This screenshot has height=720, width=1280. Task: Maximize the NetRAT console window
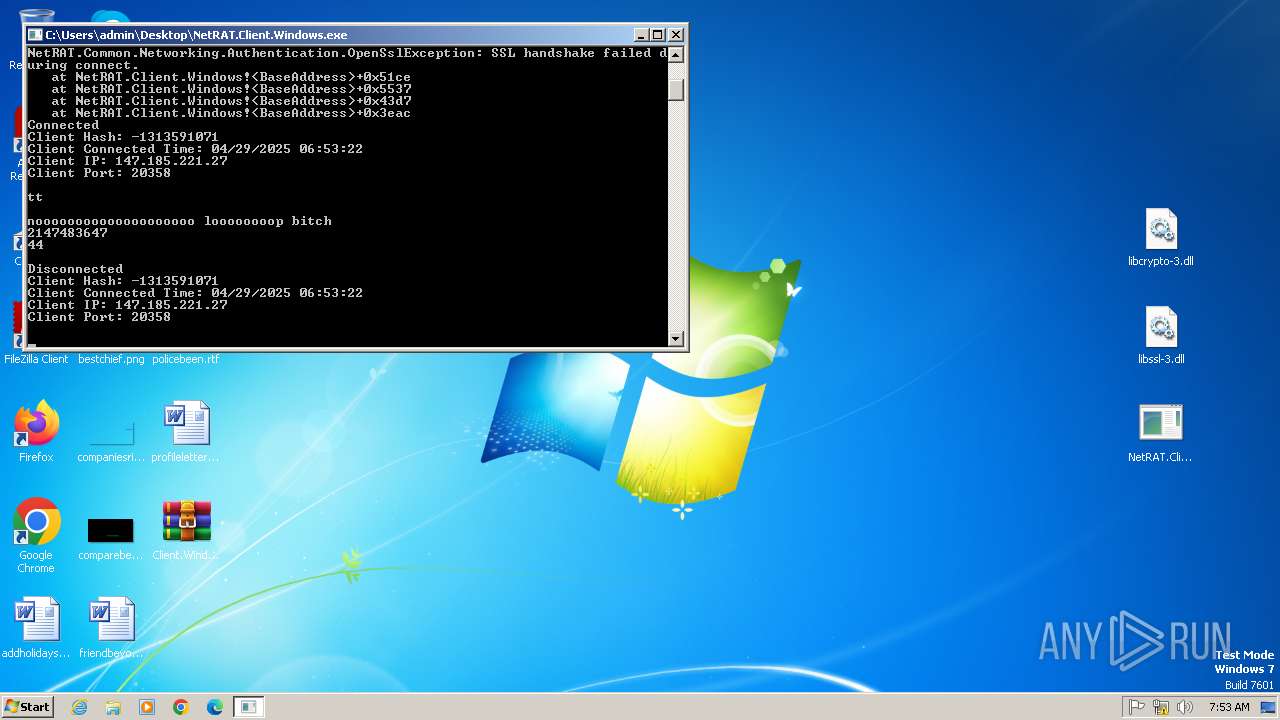[658, 34]
